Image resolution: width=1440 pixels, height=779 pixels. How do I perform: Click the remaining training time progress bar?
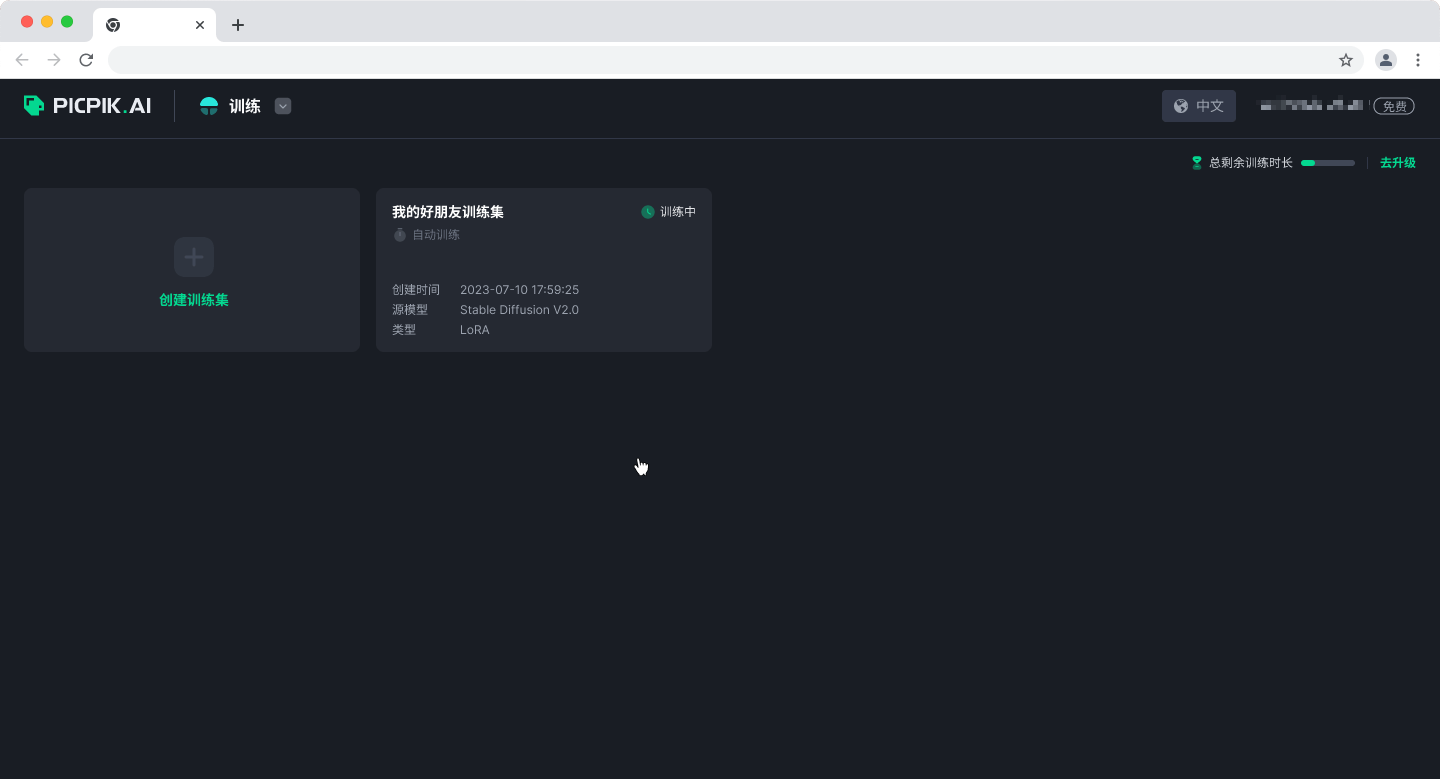(1327, 163)
